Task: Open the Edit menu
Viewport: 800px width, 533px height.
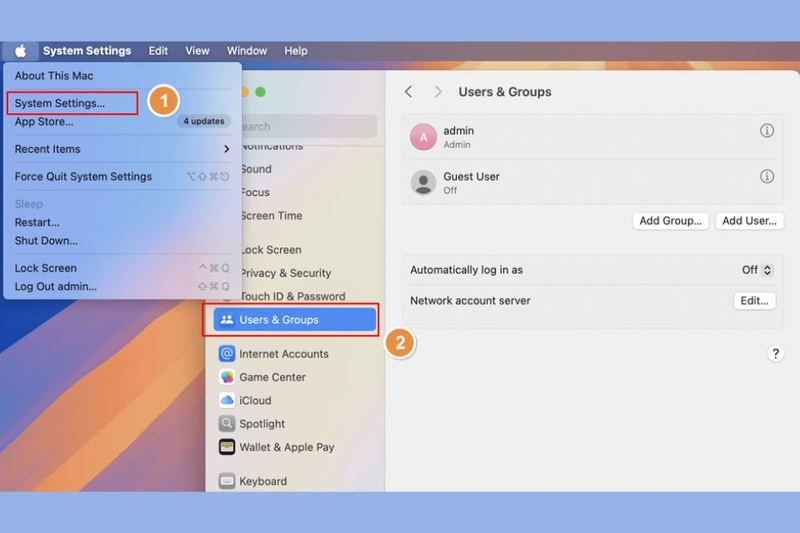Action: pos(158,51)
